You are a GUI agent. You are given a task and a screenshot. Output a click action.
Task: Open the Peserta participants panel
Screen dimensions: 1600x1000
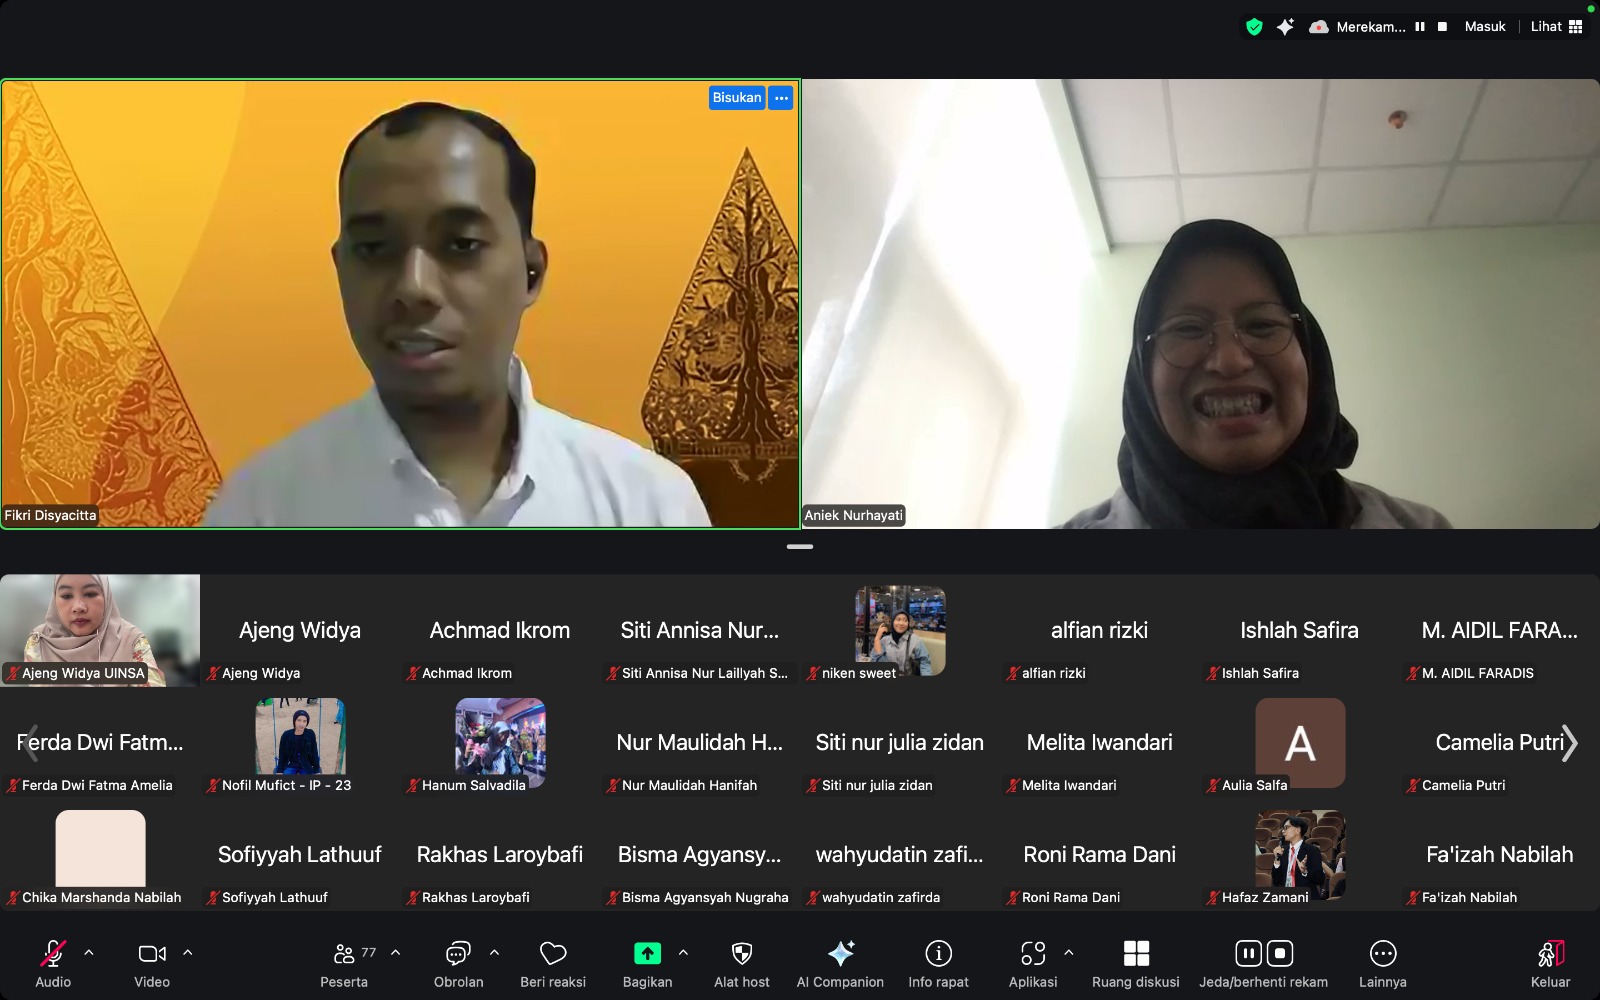point(344,954)
